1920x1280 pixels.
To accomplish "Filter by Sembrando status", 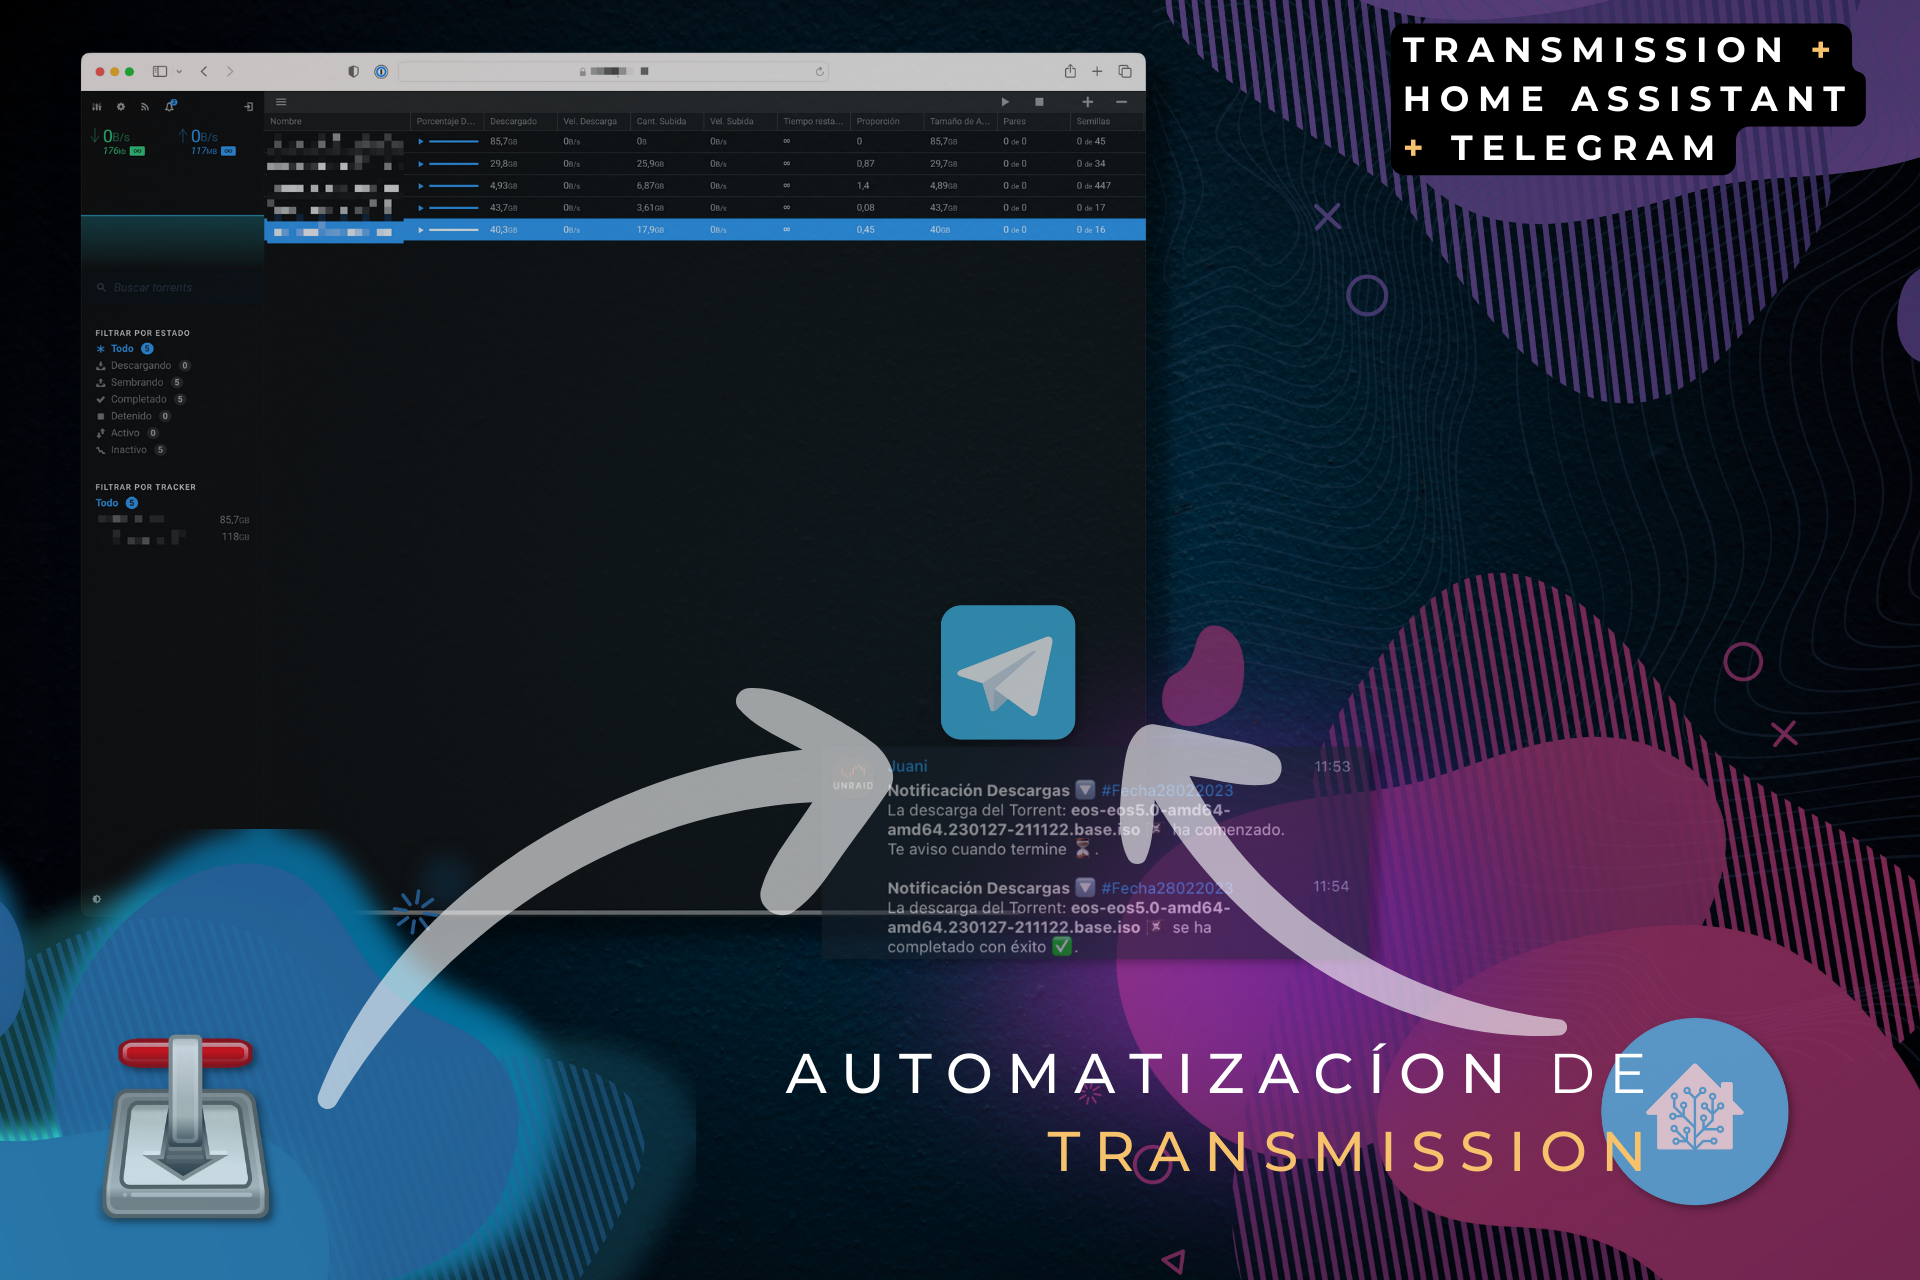I will click(139, 383).
